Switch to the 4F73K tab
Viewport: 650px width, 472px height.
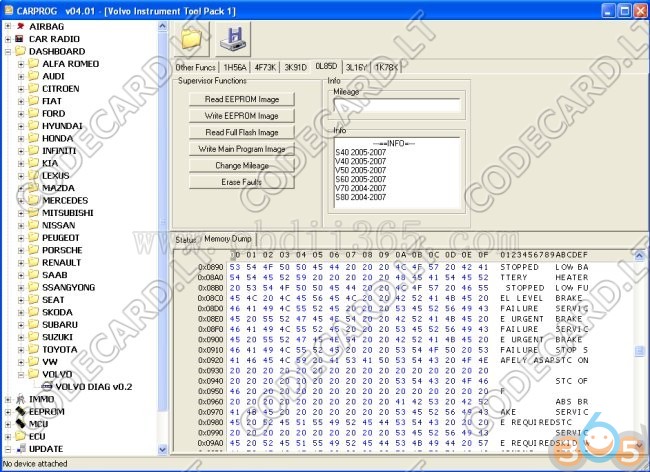[265, 68]
